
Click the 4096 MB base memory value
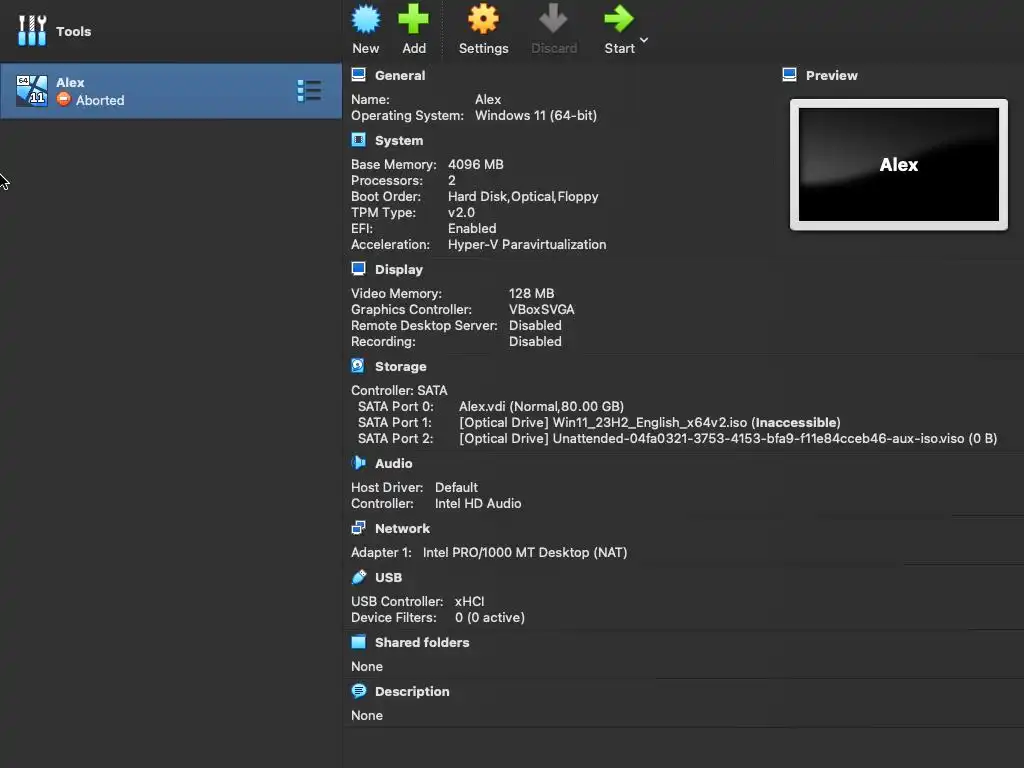pos(475,165)
